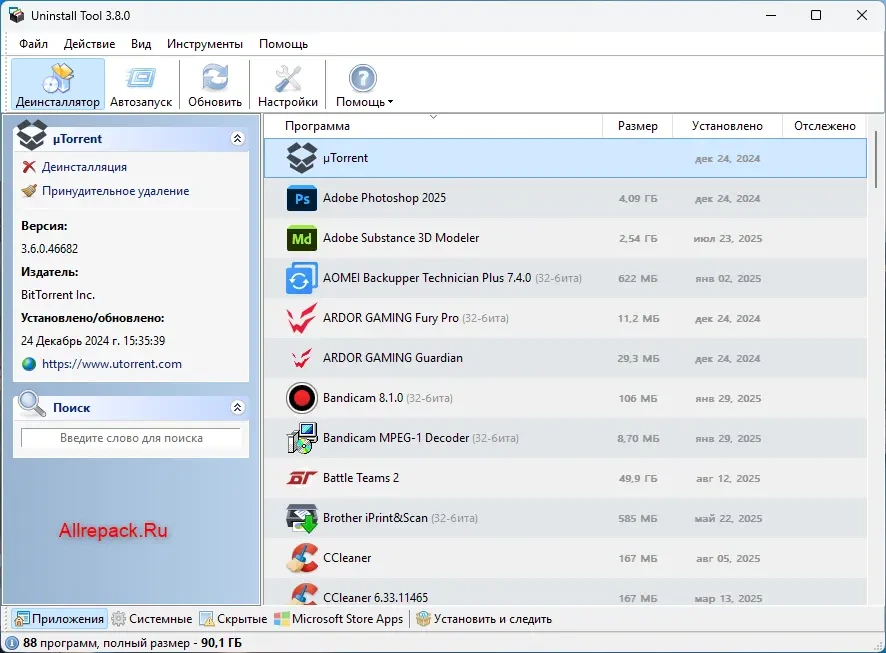Select the Bandicam MPEG-1 Decoder icon
The width and height of the screenshot is (886, 653).
(x=302, y=438)
